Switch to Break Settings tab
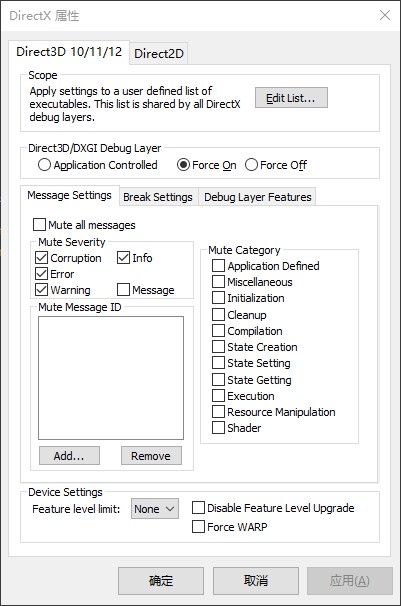The image size is (401, 606). pyautogui.click(x=158, y=197)
